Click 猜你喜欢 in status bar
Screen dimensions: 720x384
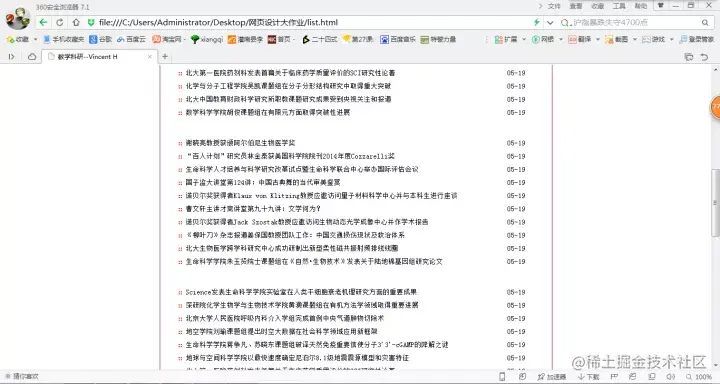(22, 377)
